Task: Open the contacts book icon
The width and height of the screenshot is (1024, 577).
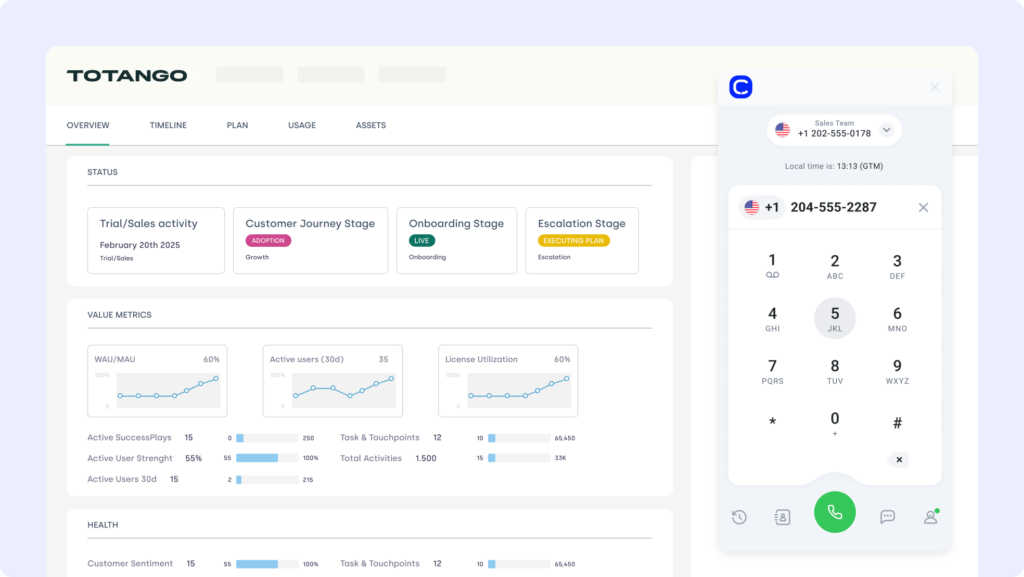Action: pyautogui.click(x=782, y=517)
